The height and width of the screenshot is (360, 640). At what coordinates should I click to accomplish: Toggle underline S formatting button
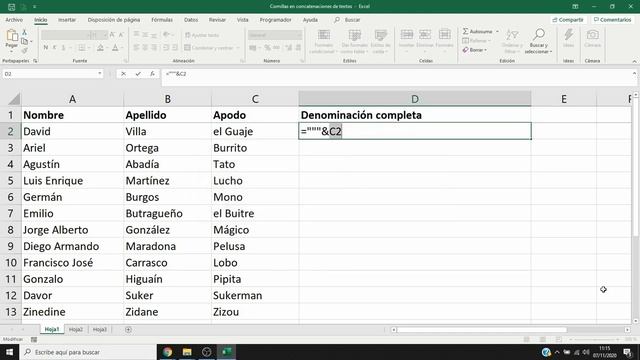click(x=64, y=48)
